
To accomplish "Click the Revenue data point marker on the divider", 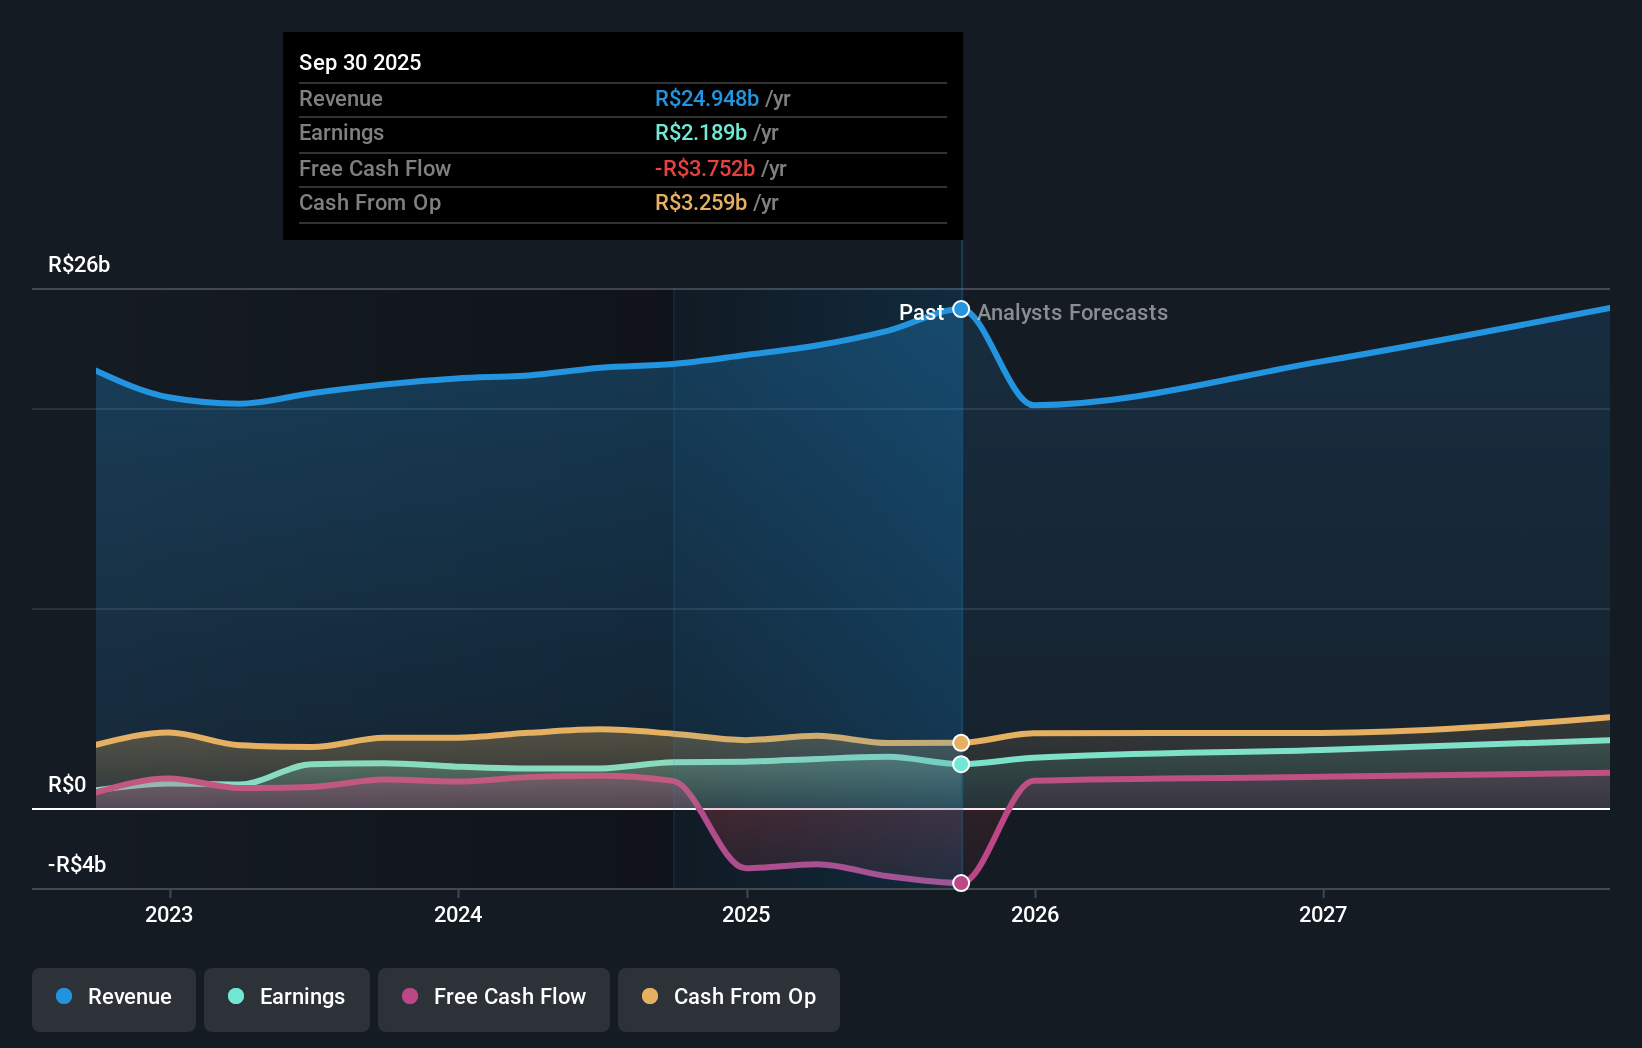I will 961,309.
